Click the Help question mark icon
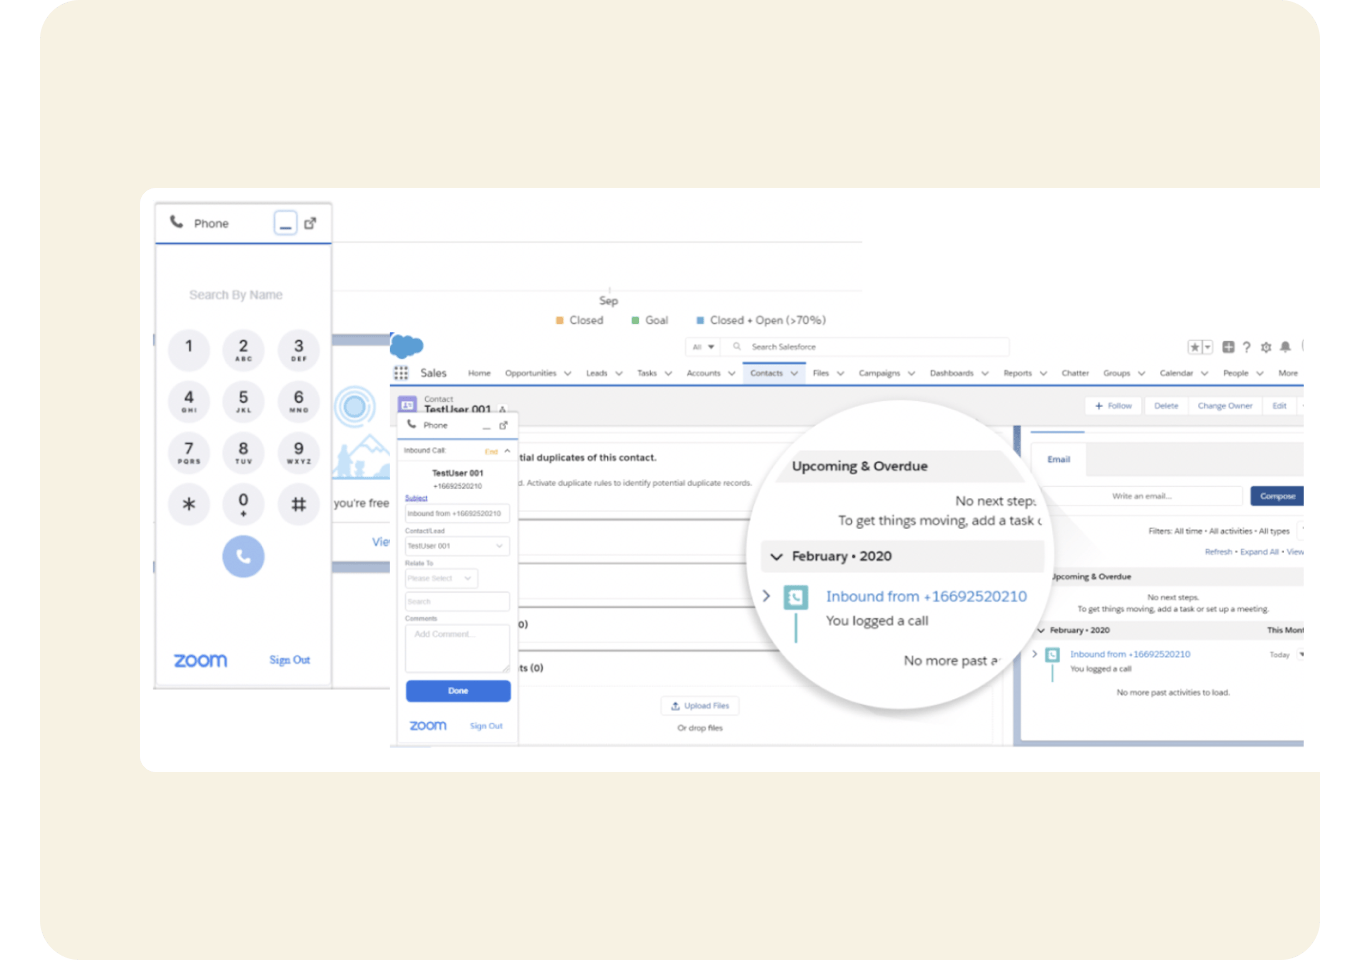This screenshot has height=960, width=1360. tap(1246, 347)
